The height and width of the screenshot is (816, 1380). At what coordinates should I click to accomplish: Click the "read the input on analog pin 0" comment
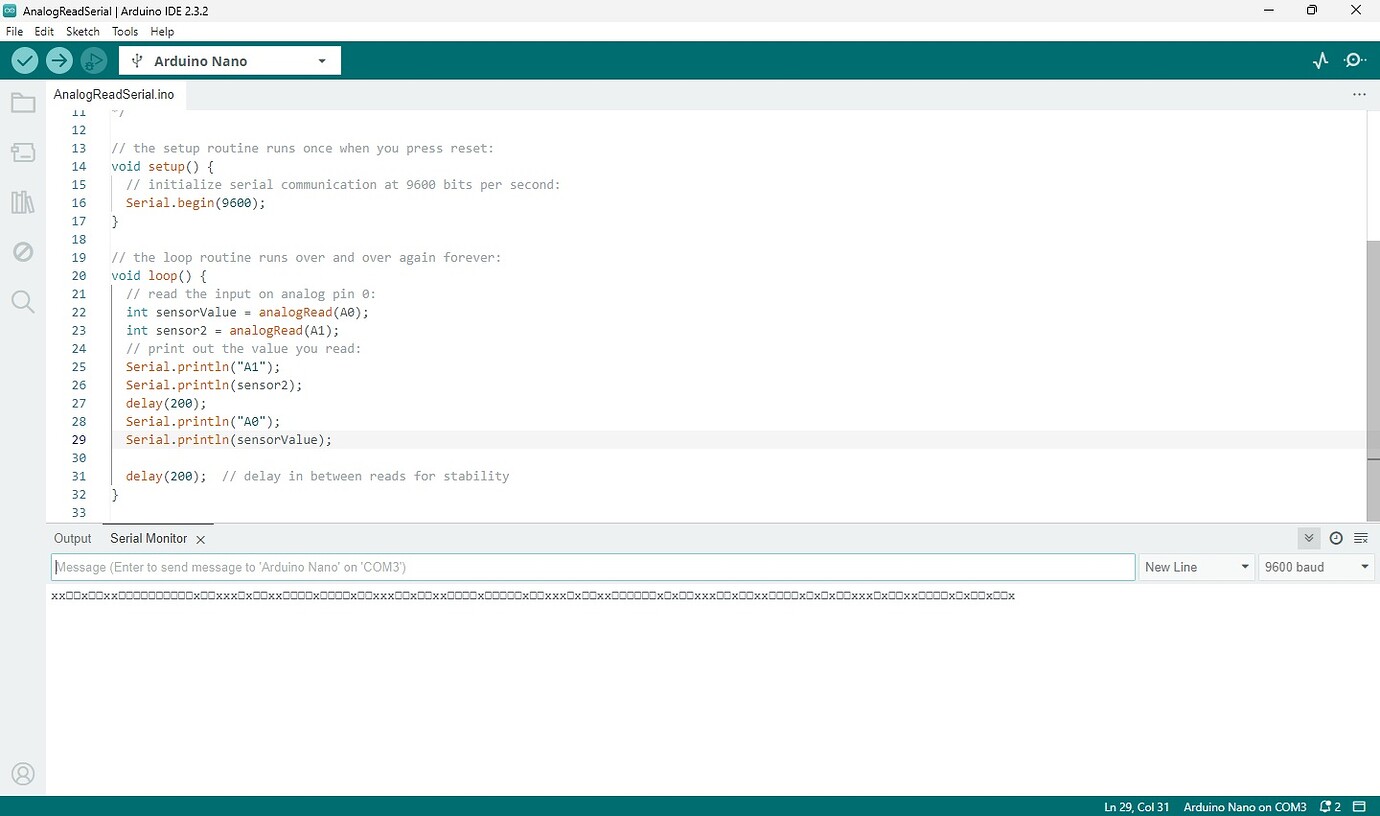coord(251,294)
